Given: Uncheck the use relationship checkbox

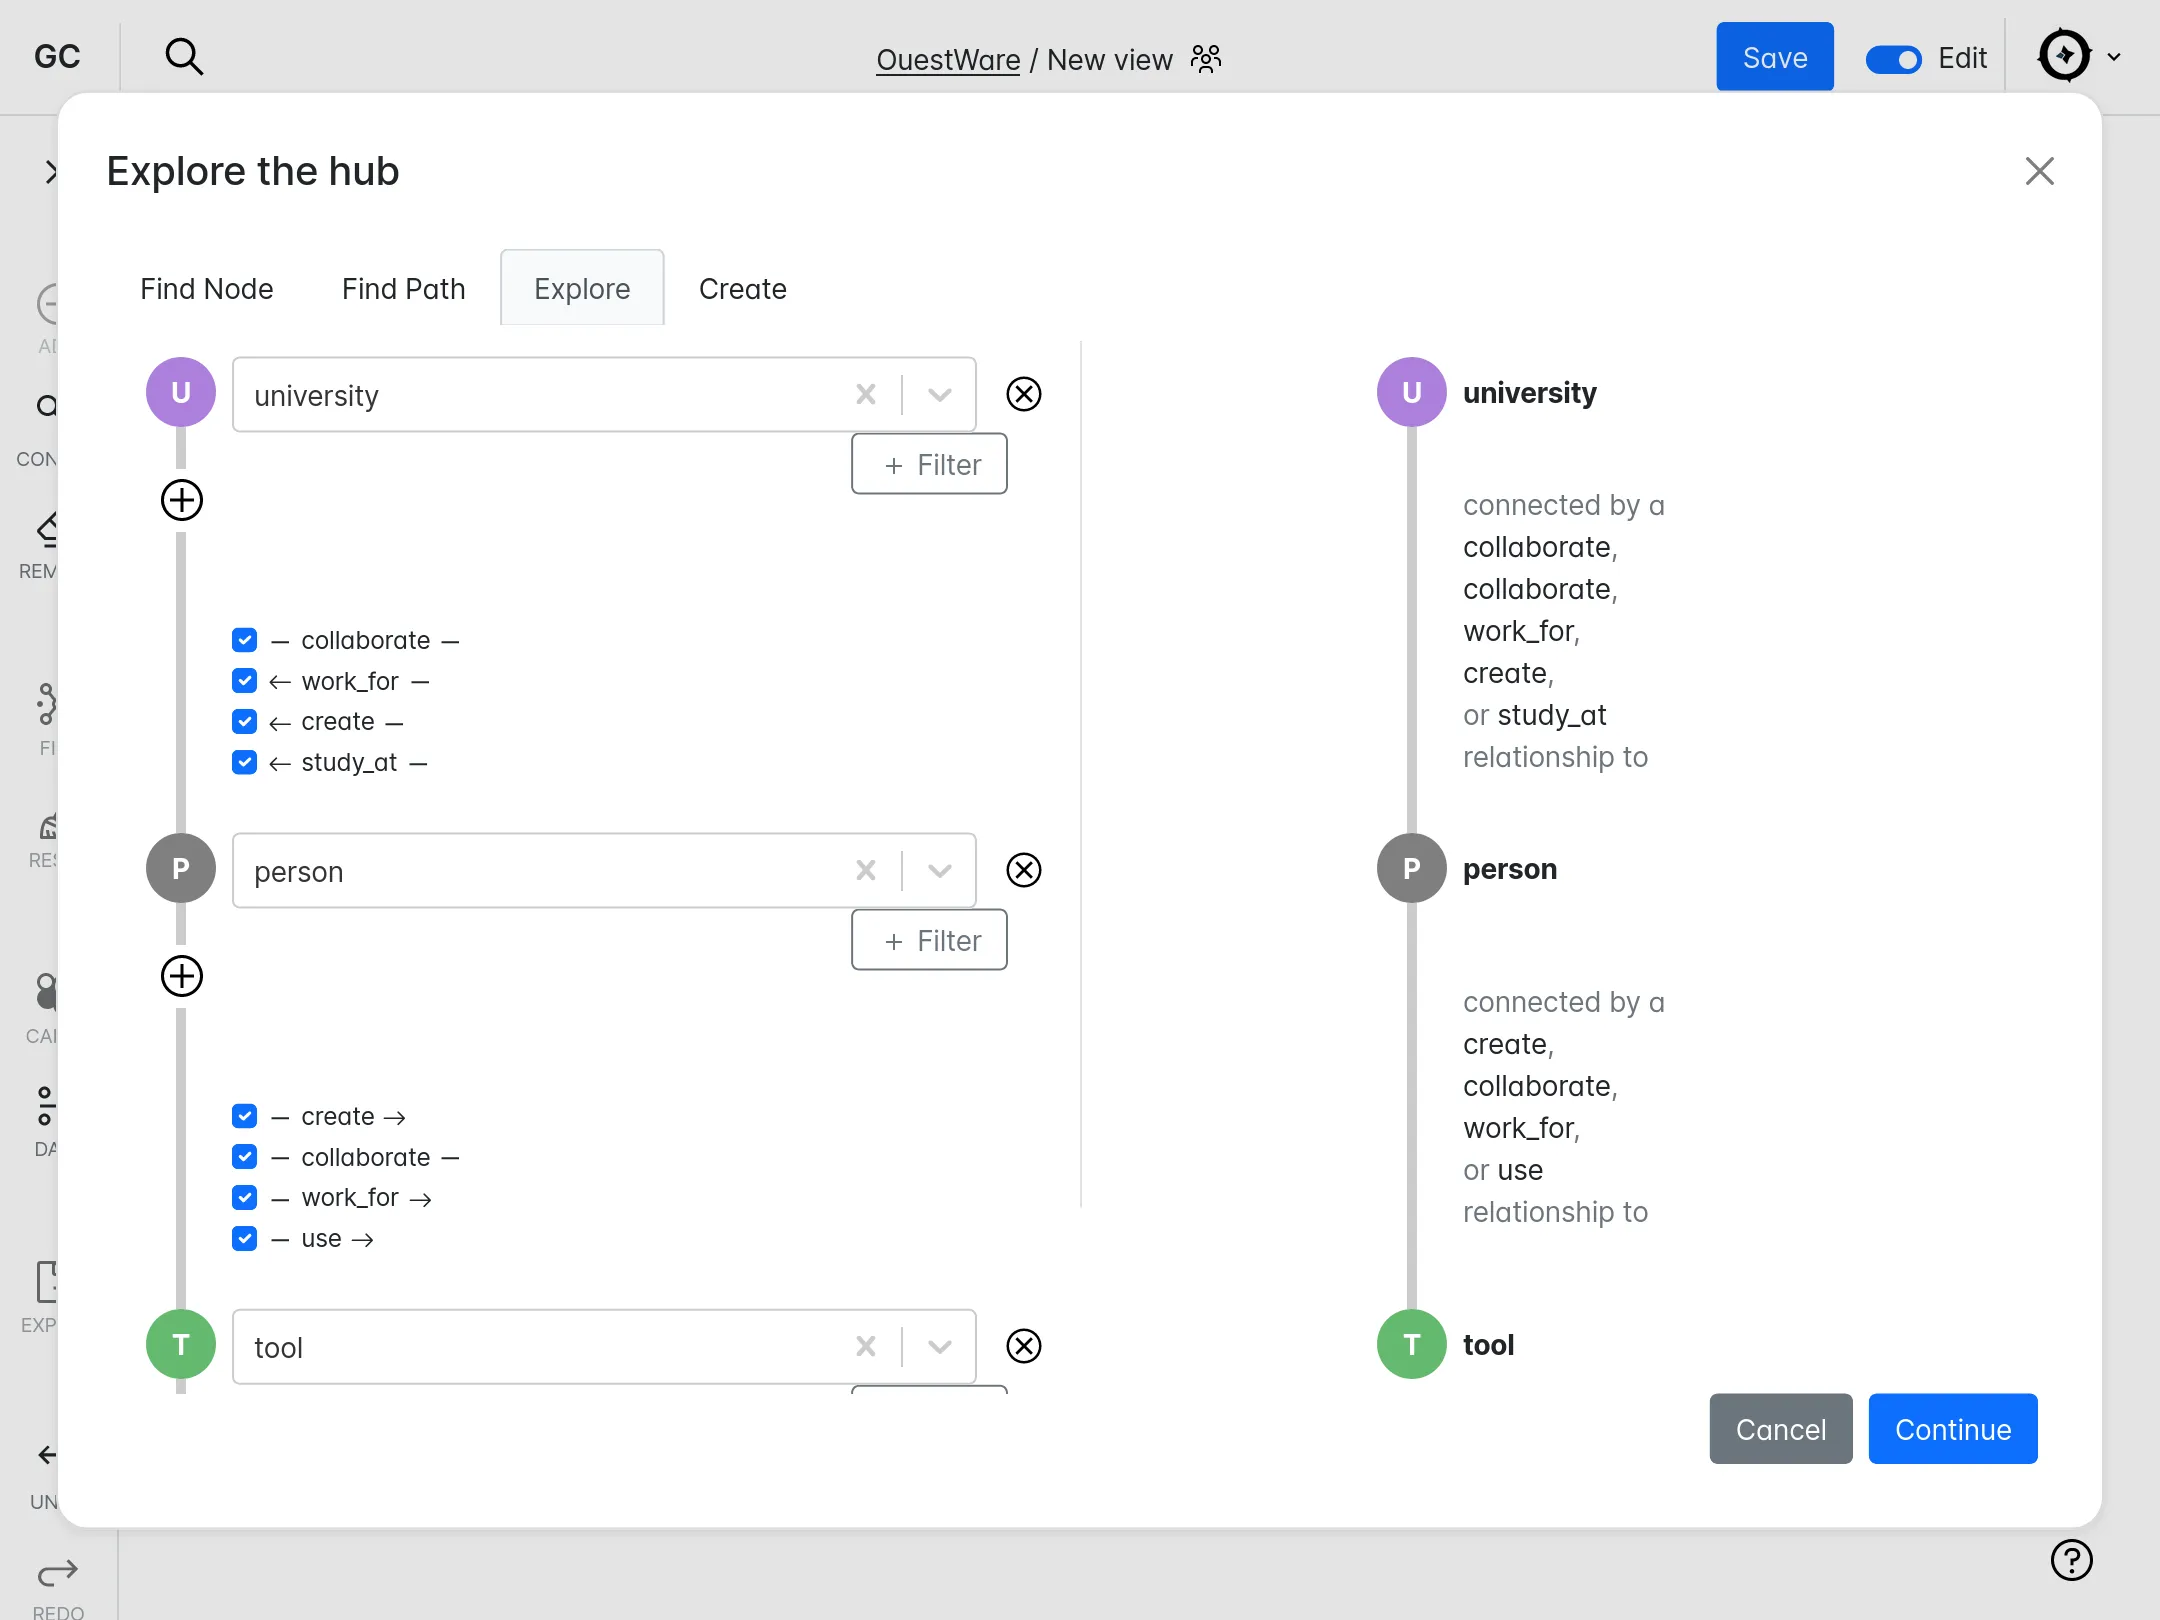Looking at the screenshot, I should [244, 1239].
